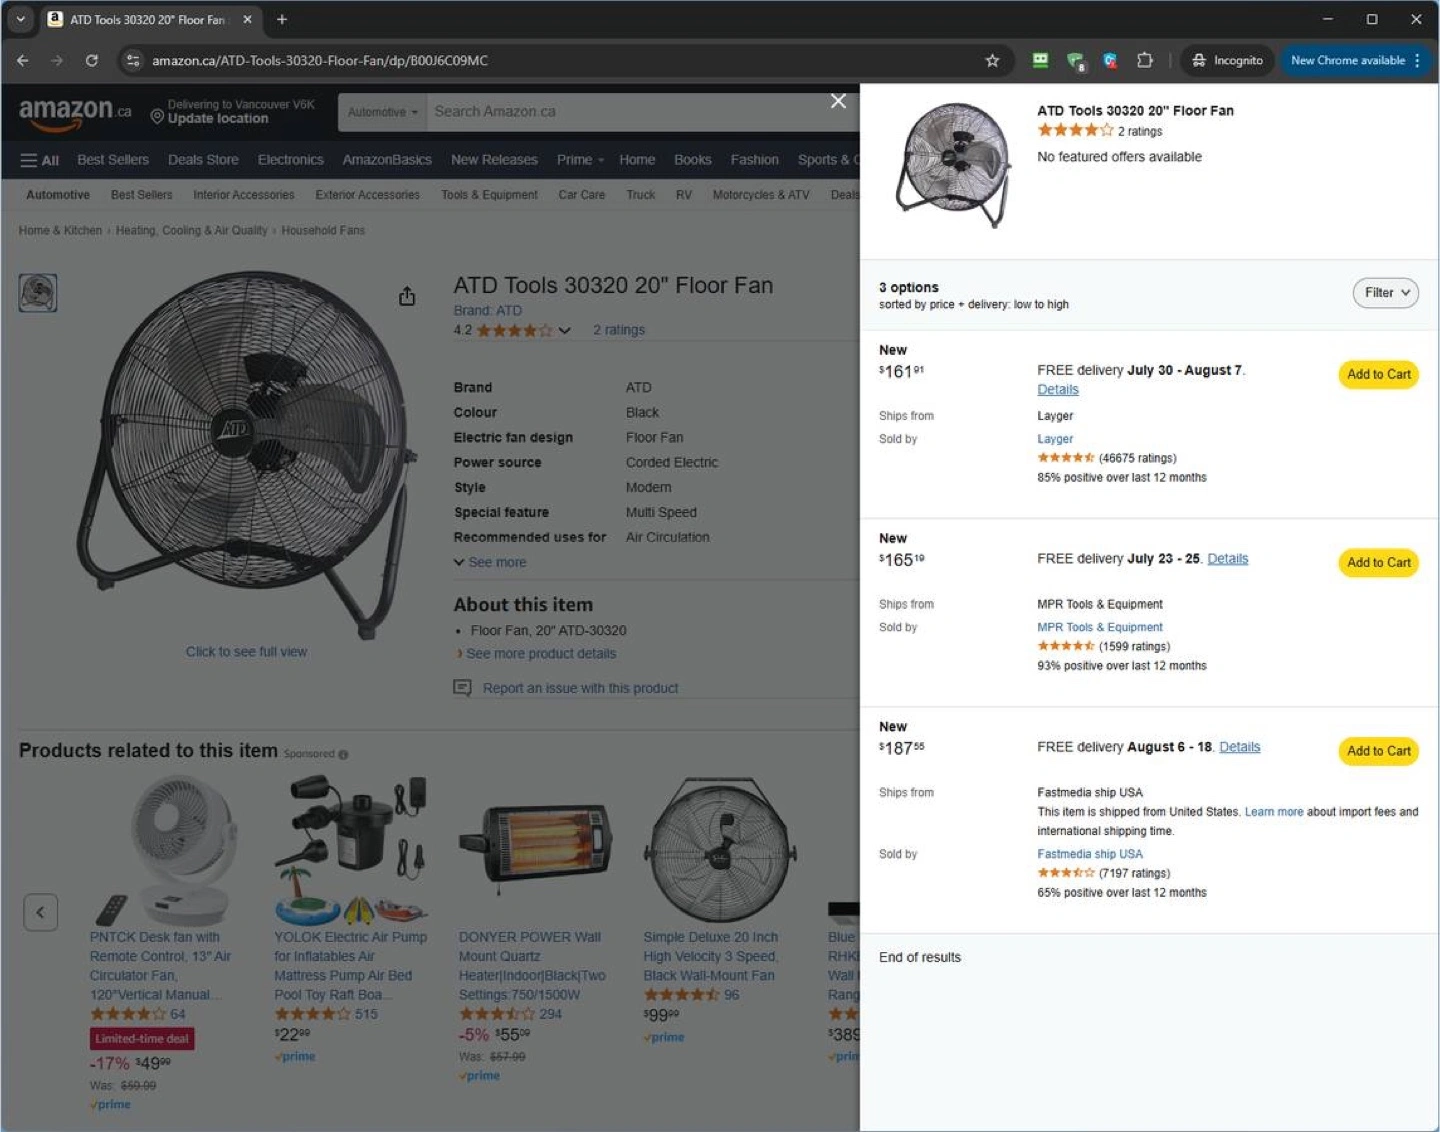
Task: Click into the Search Amazon.ca field
Action: (x=630, y=112)
